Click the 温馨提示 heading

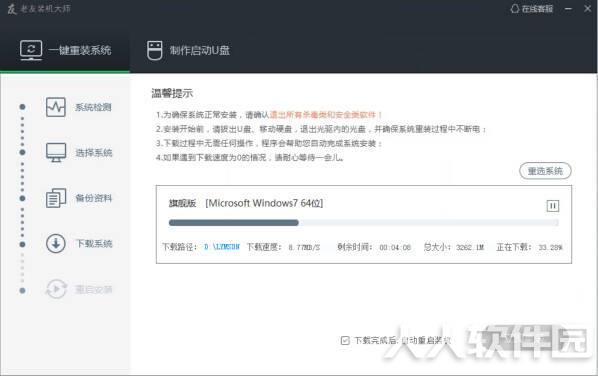pos(172,93)
